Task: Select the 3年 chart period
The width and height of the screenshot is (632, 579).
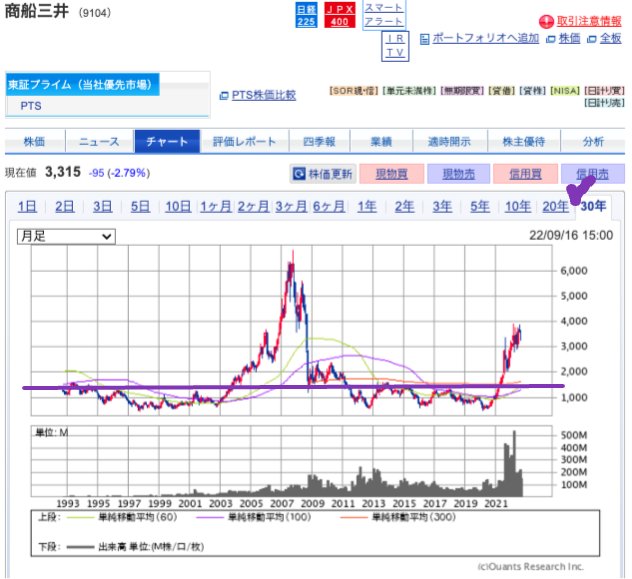Action: [443, 207]
